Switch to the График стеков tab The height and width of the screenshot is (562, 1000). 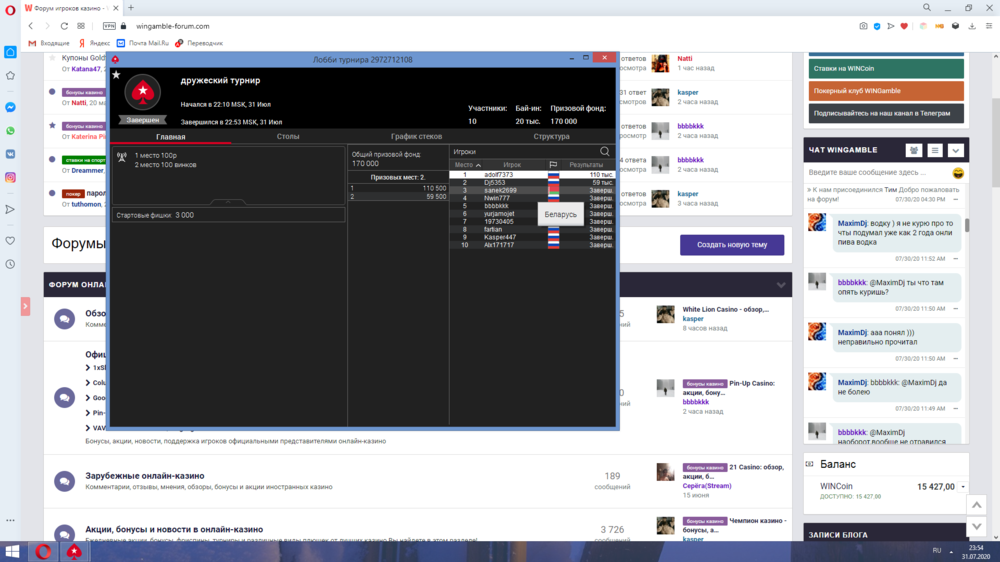pyautogui.click(x=417, y=136)
